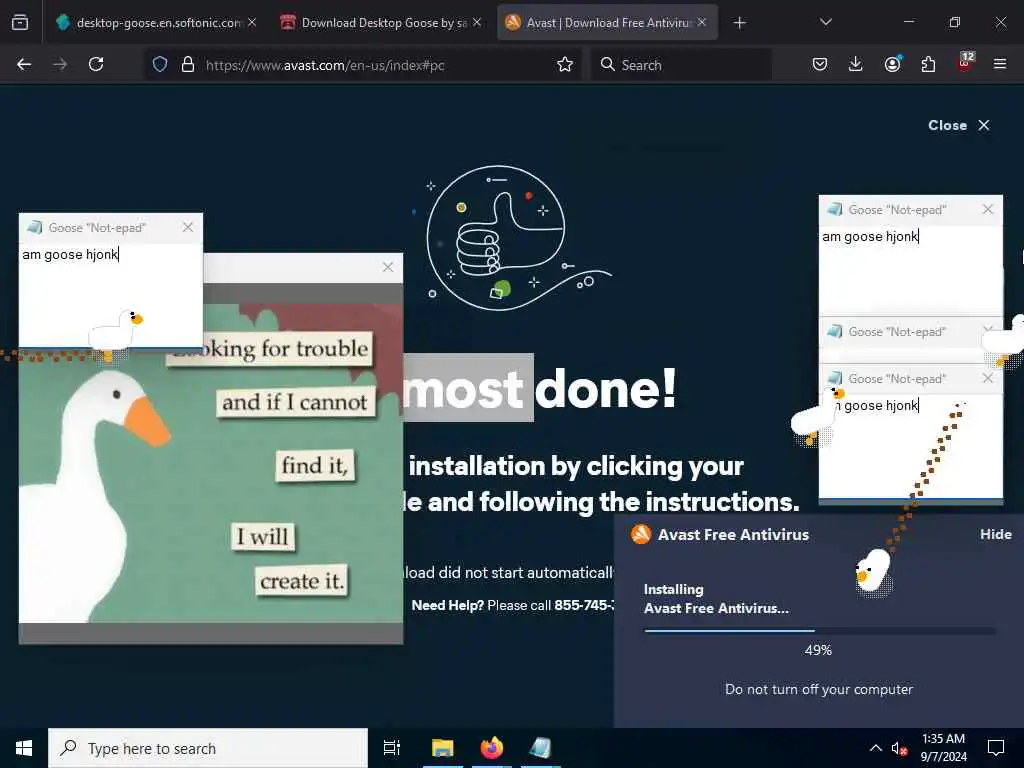Click text area of left Goose Not-epad
Viewport: 1024px width, 768px height.
111,295
